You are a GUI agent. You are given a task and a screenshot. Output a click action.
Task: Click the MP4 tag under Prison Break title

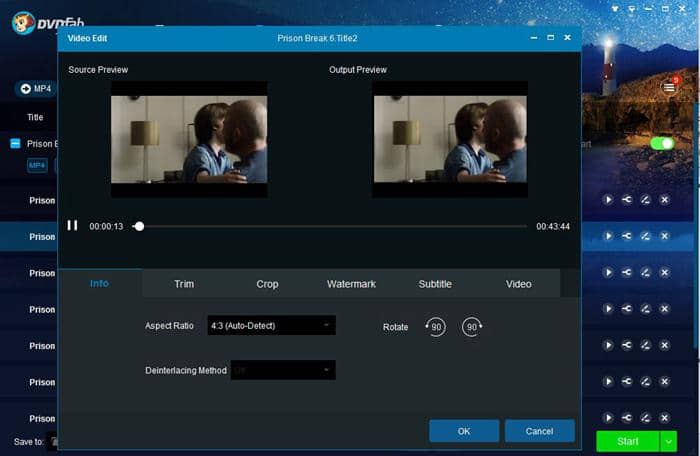tap(37, 166)
